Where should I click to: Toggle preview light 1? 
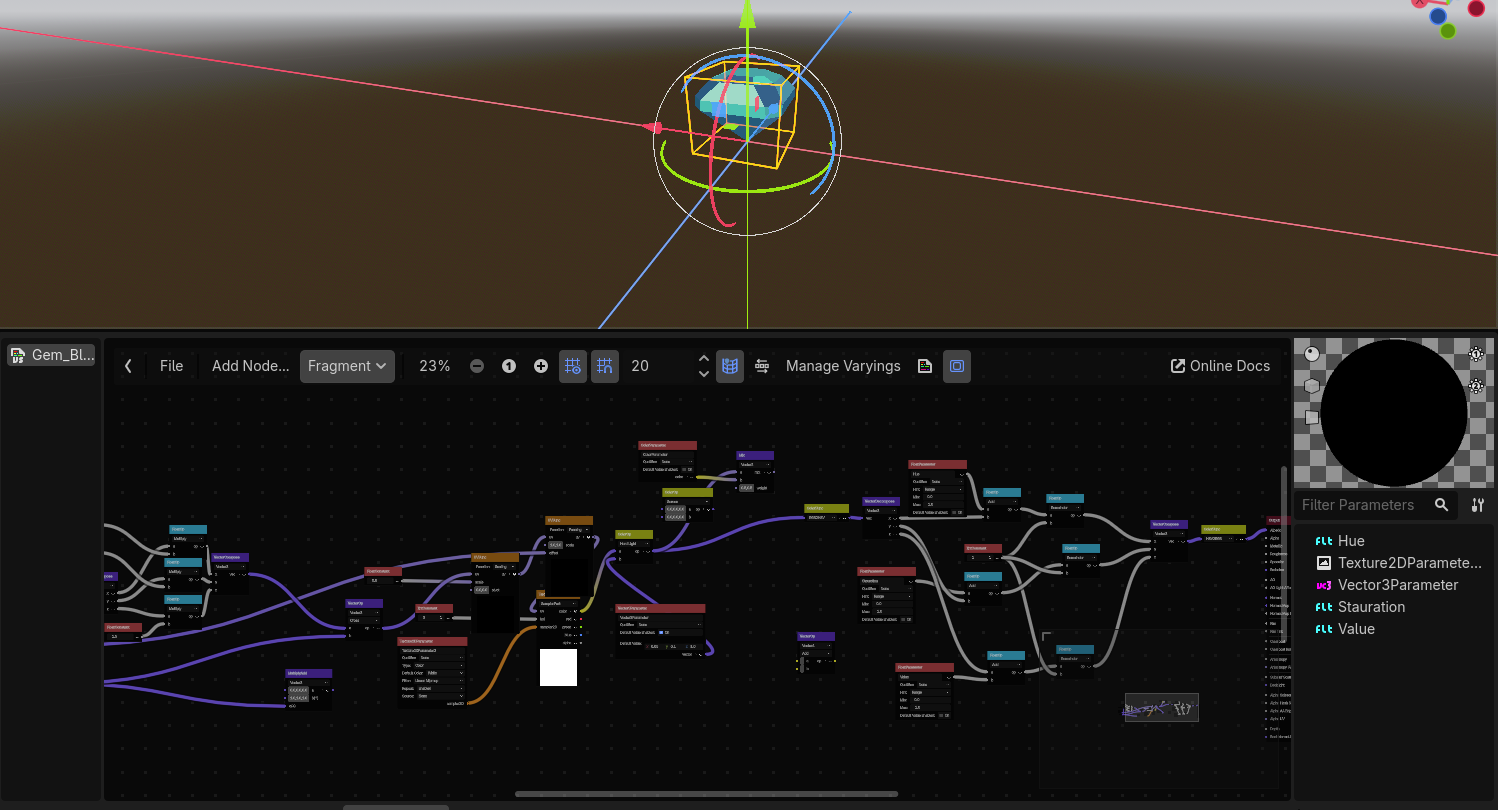coord(1476,354)
